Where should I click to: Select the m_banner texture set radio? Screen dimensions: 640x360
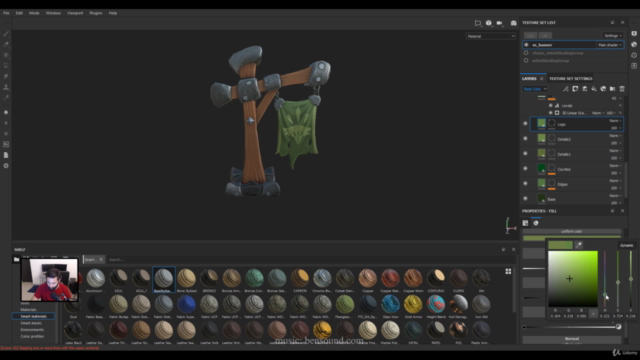tap(526, 45)
